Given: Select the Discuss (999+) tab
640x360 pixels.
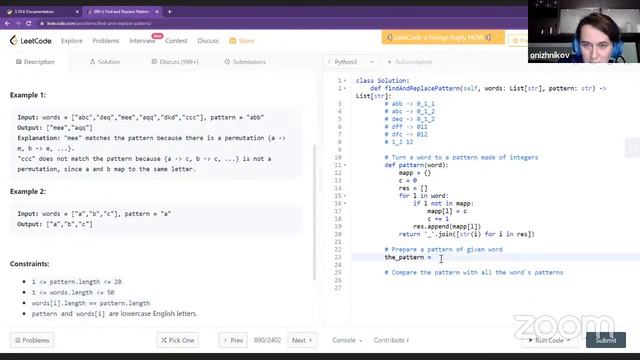Looking at the screenshot, I should pos(175,62).
